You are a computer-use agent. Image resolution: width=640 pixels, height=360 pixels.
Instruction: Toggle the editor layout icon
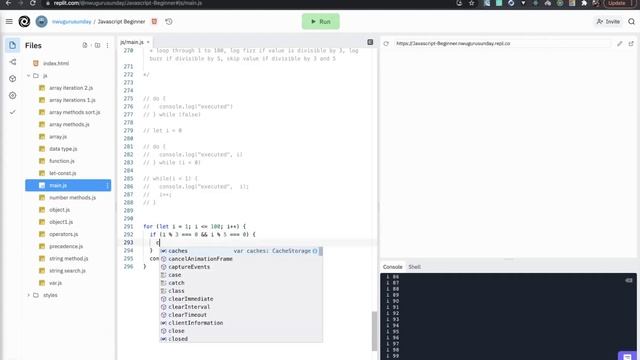[x=370, y=42]
